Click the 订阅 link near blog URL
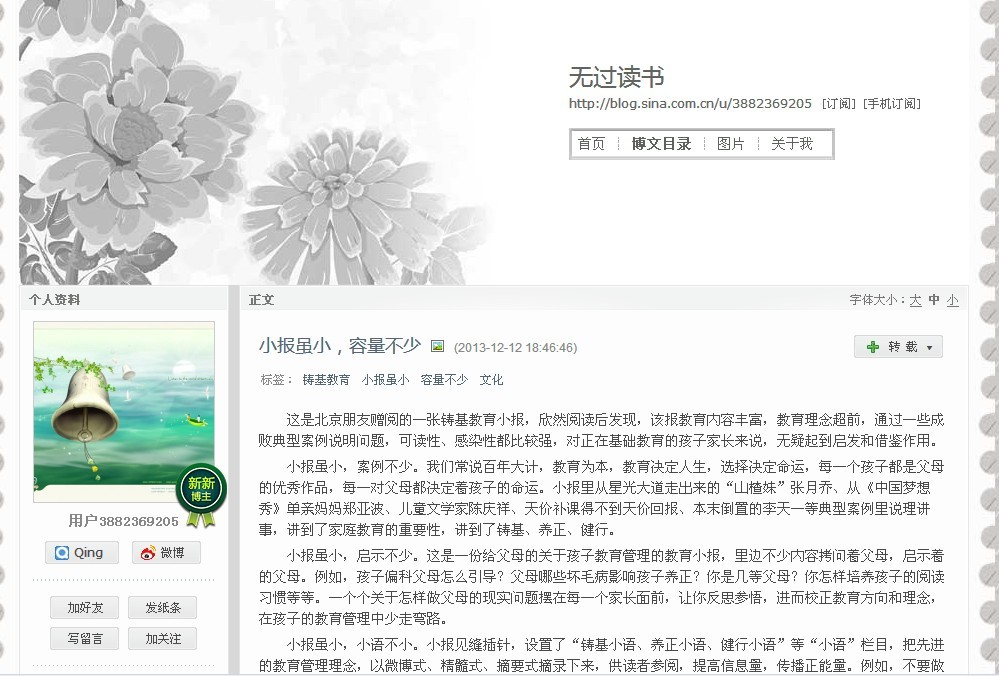Image resolution: width=999 pixels, height=676 pixels. click(x=838, y=104)
